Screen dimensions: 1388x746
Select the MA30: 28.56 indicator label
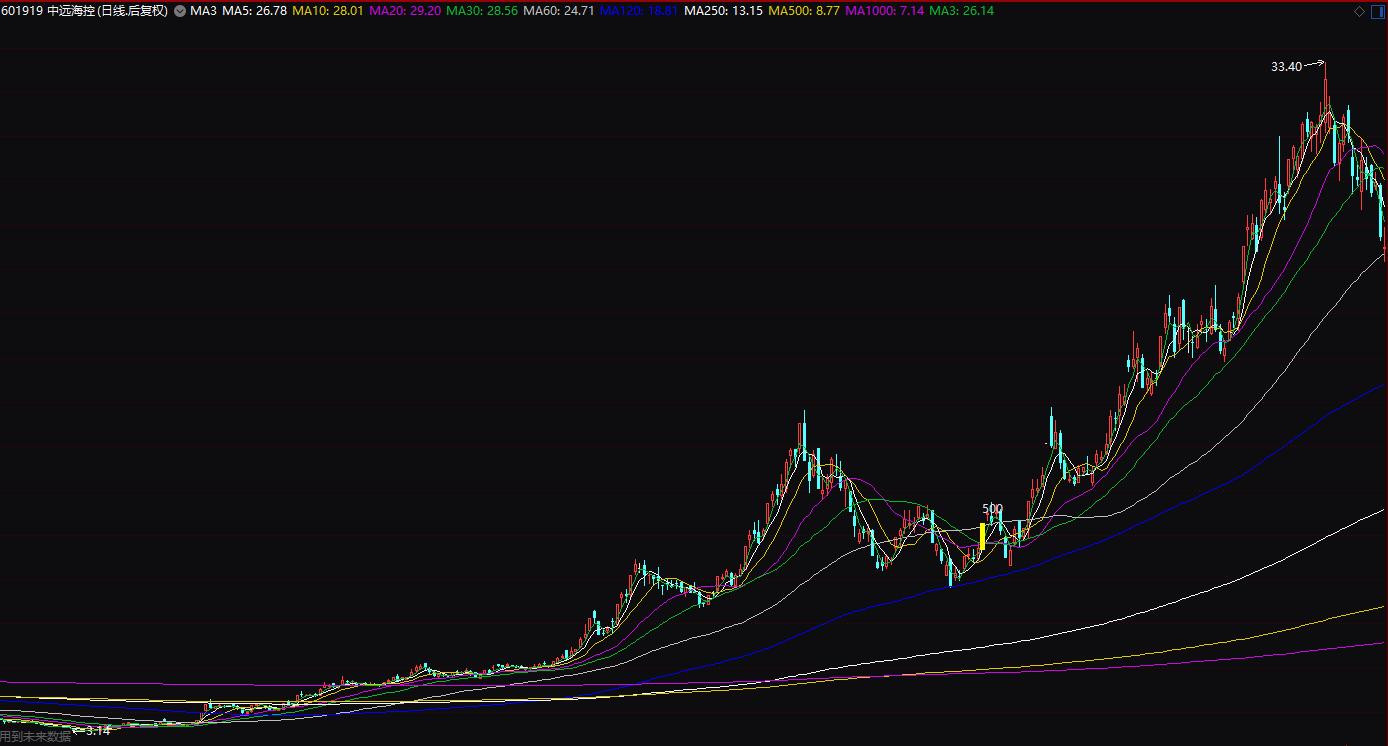482,11
